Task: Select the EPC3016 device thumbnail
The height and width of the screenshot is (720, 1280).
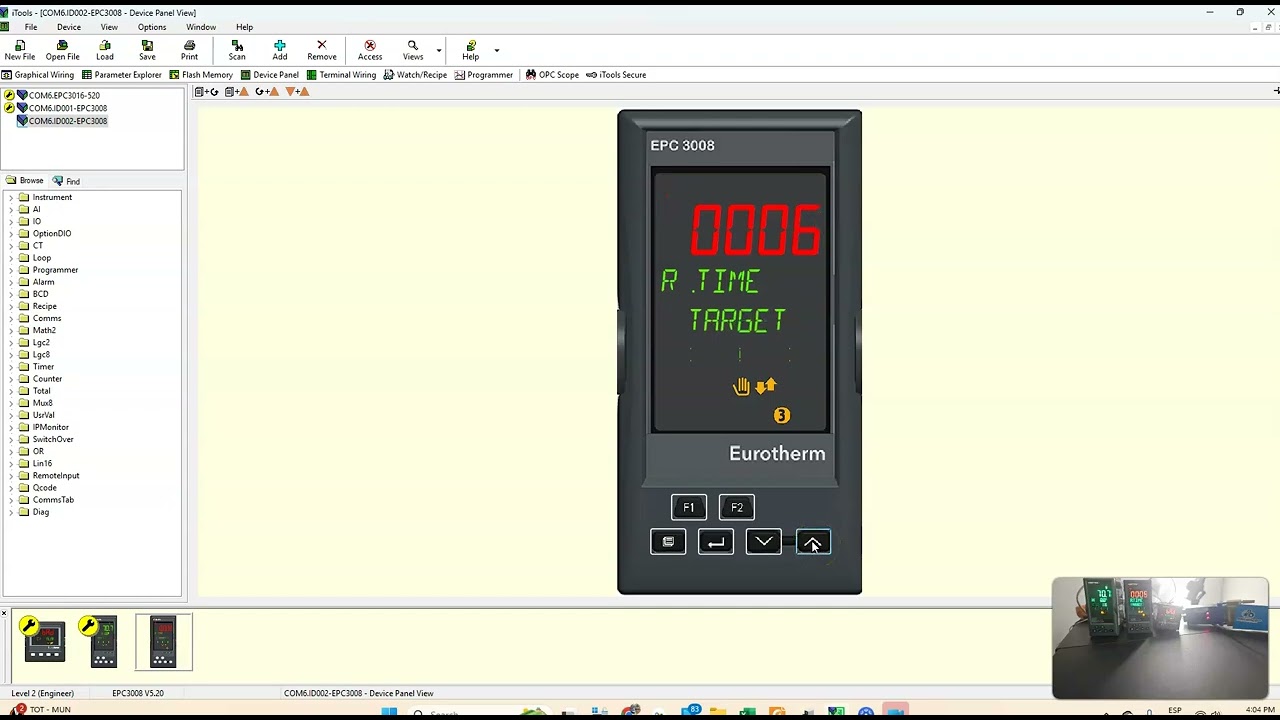Action: [44, 641]
